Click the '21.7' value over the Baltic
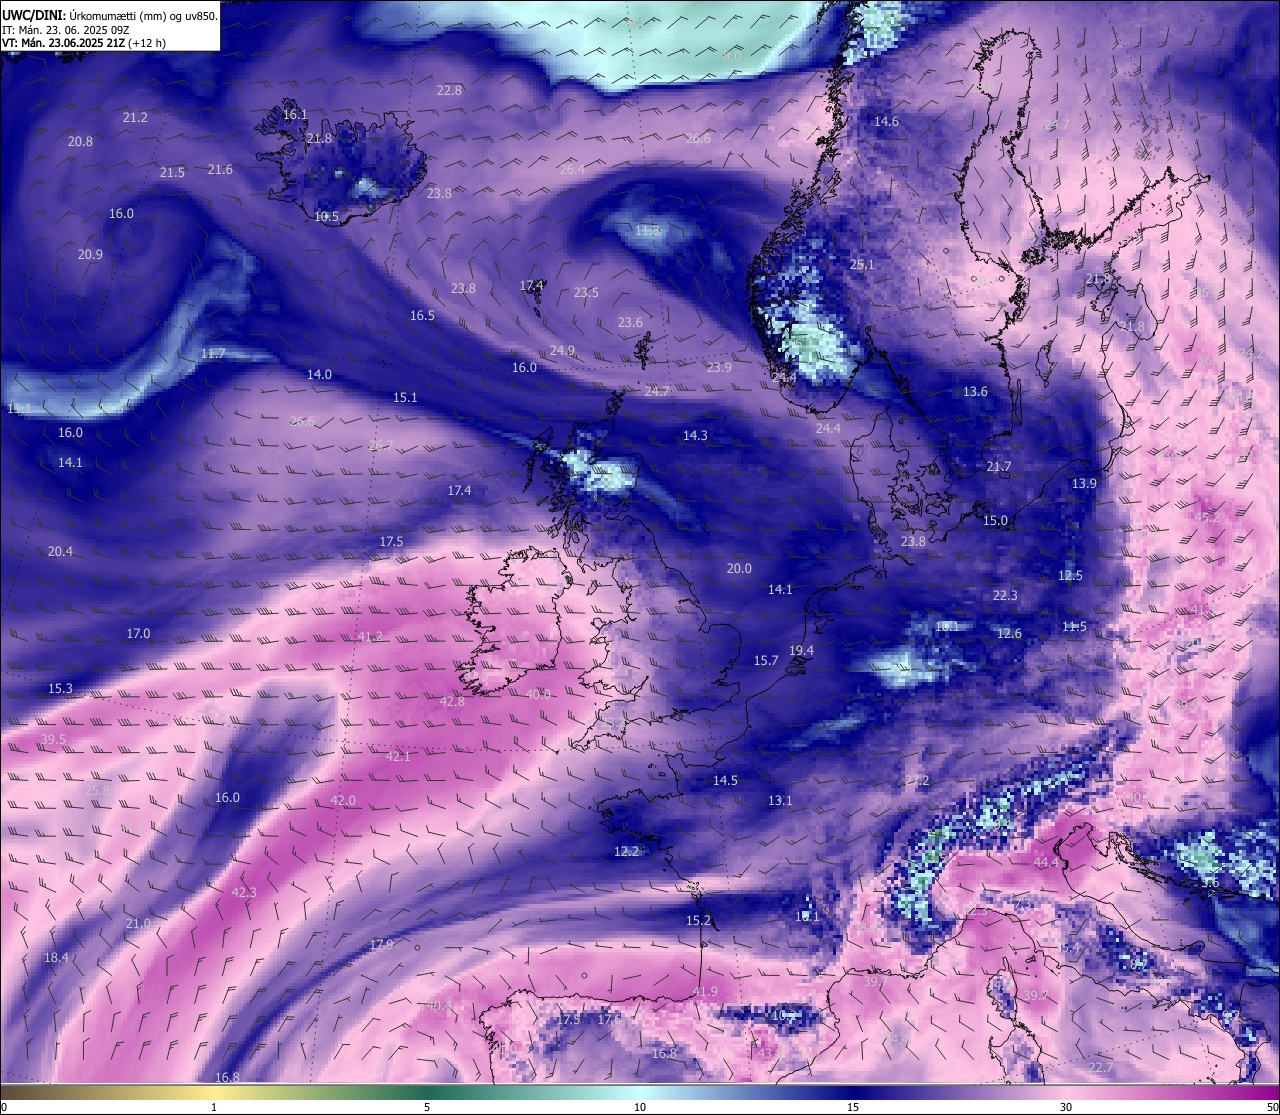Viewport: 1280px width, 1115px height. 999,467
